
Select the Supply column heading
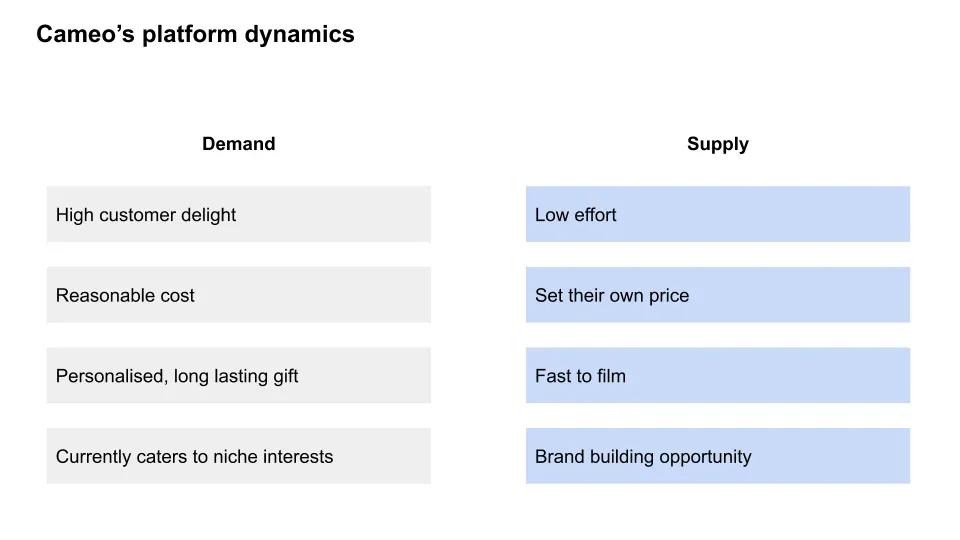[x=717, y=144]
